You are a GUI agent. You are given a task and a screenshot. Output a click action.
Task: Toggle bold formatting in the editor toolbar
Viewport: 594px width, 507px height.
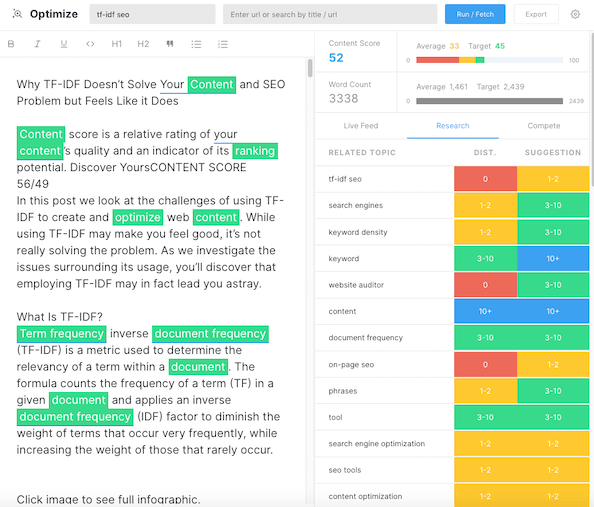click(11, 44)
